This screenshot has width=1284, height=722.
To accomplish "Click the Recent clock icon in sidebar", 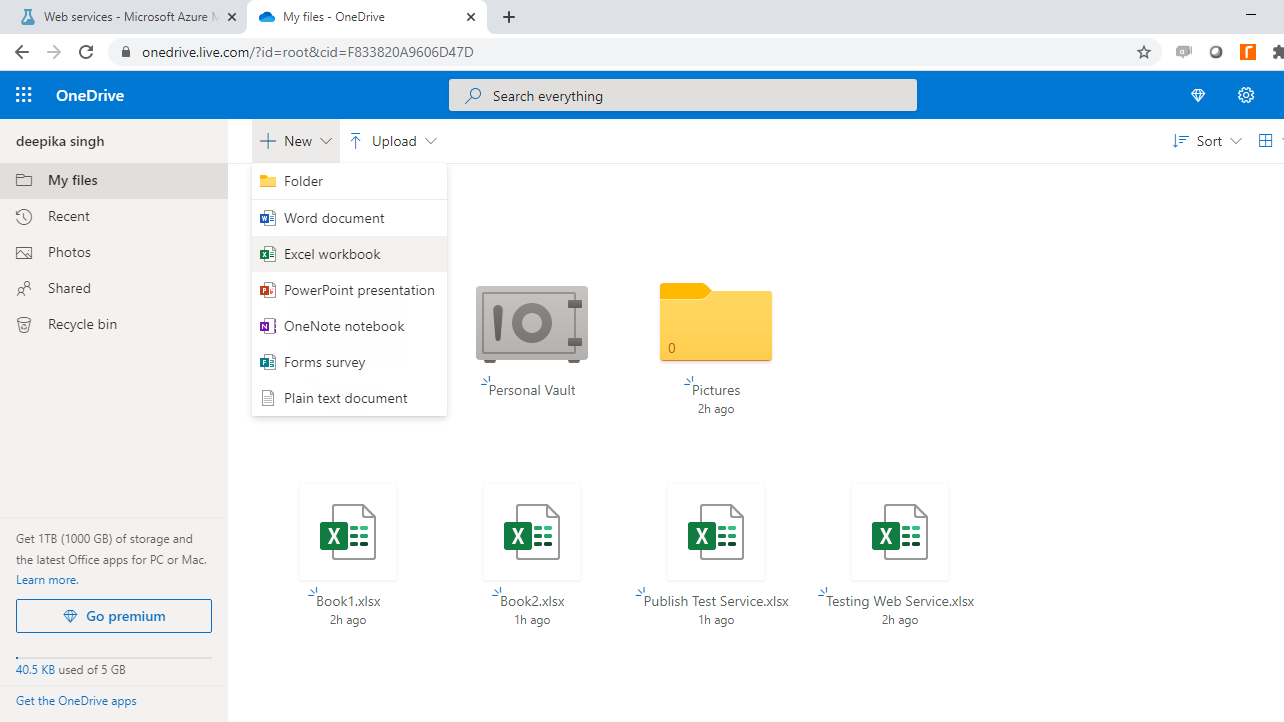I will [24, 216].
